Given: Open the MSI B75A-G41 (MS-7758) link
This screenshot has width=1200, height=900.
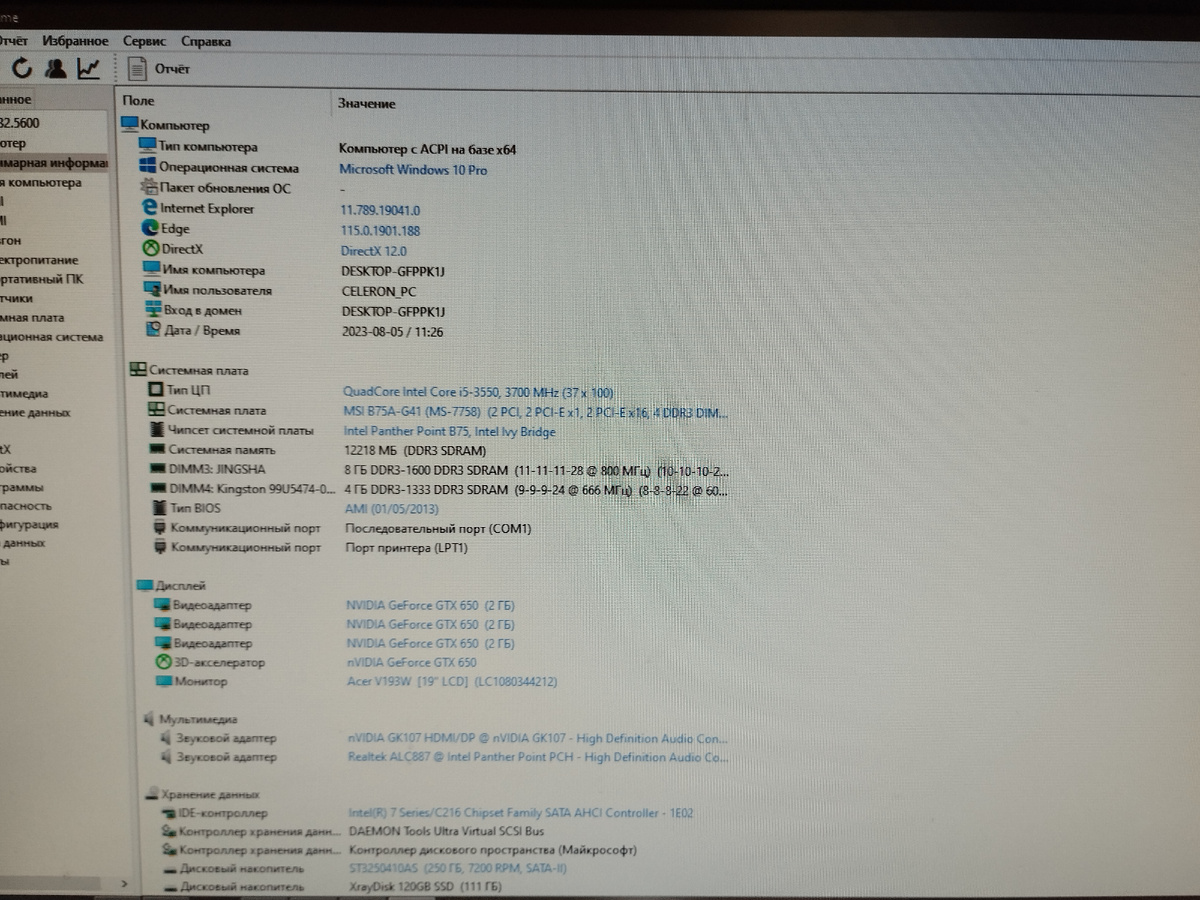Looking at the screenshot, I should click(536, 412).
